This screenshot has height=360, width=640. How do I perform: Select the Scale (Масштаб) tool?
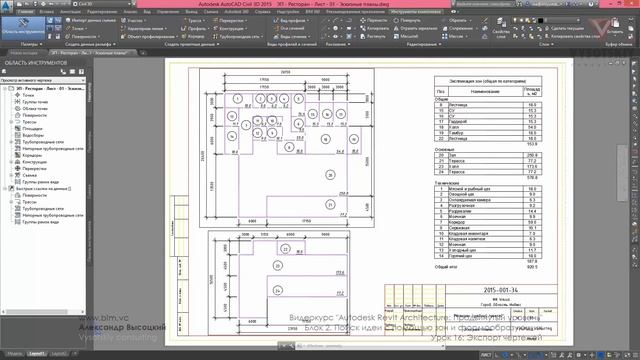(x=406, y=37)
